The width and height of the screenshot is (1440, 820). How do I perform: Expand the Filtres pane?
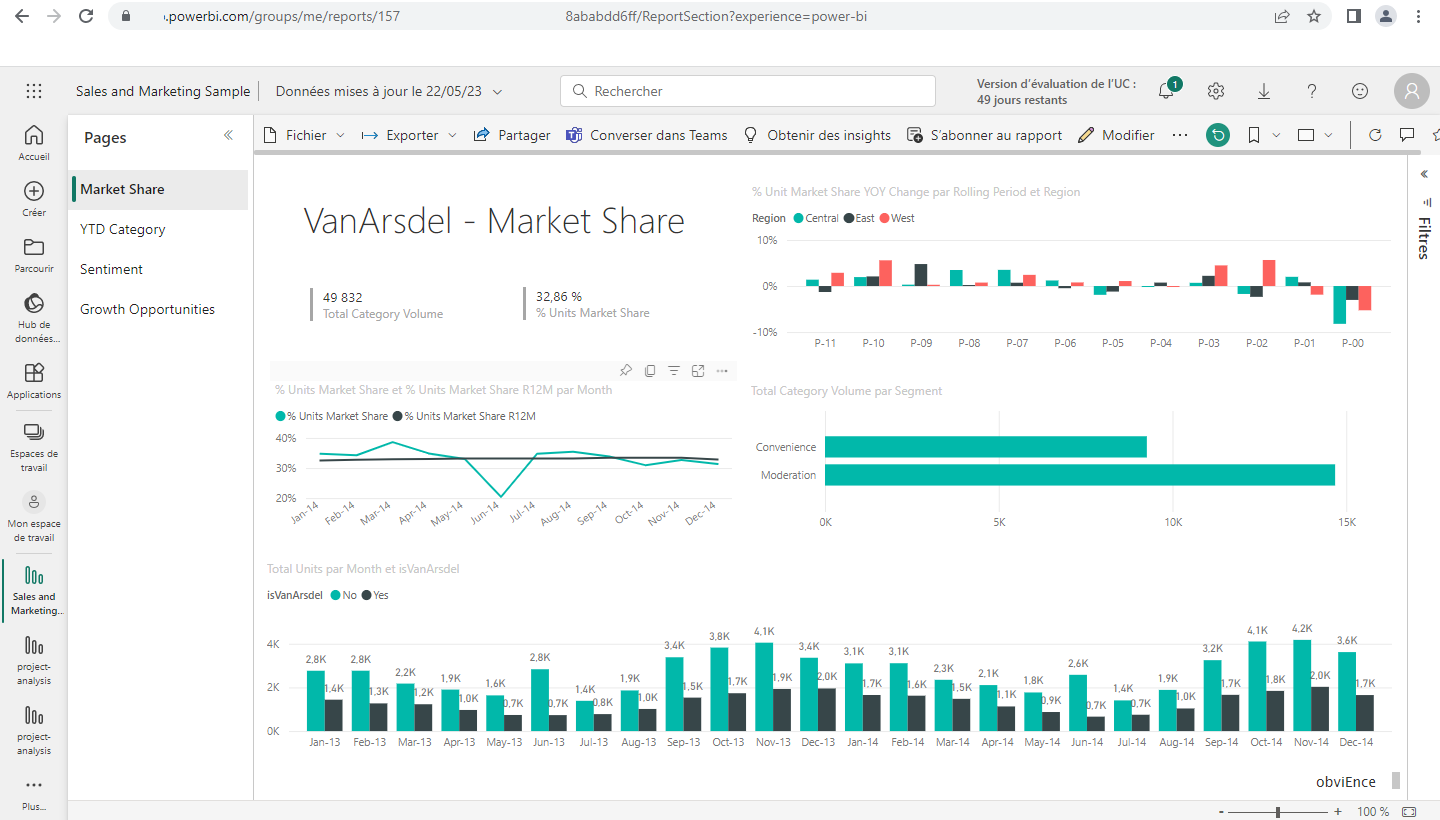coord(1424,174)
